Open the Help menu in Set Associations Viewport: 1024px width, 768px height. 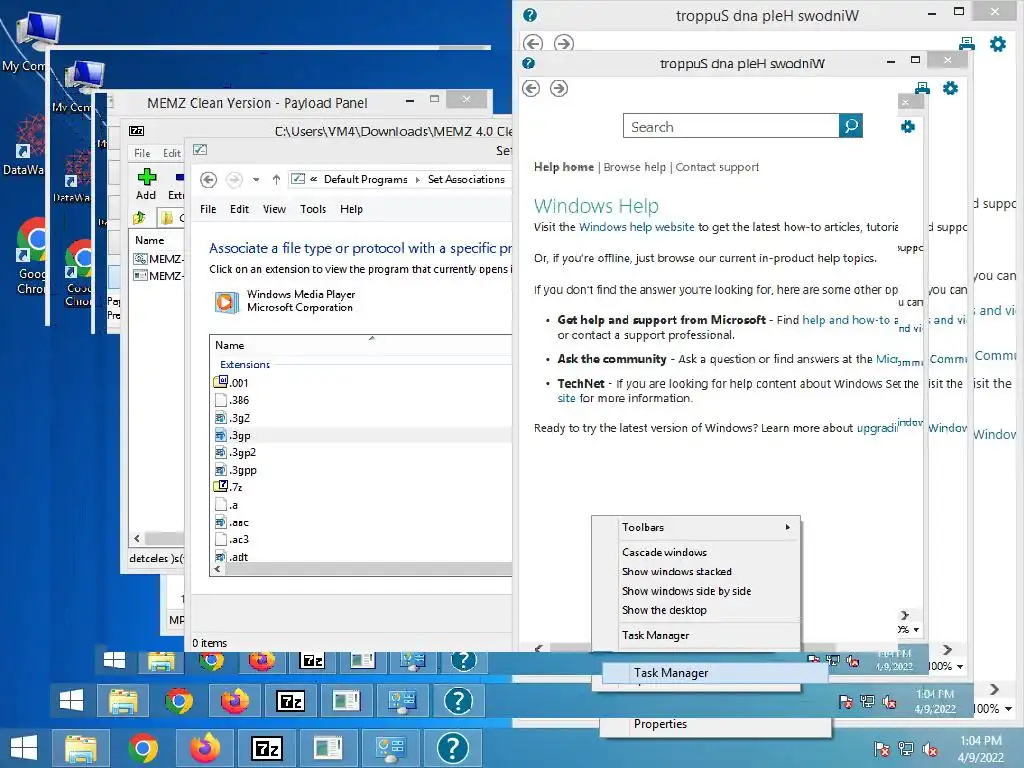(351, 209)
